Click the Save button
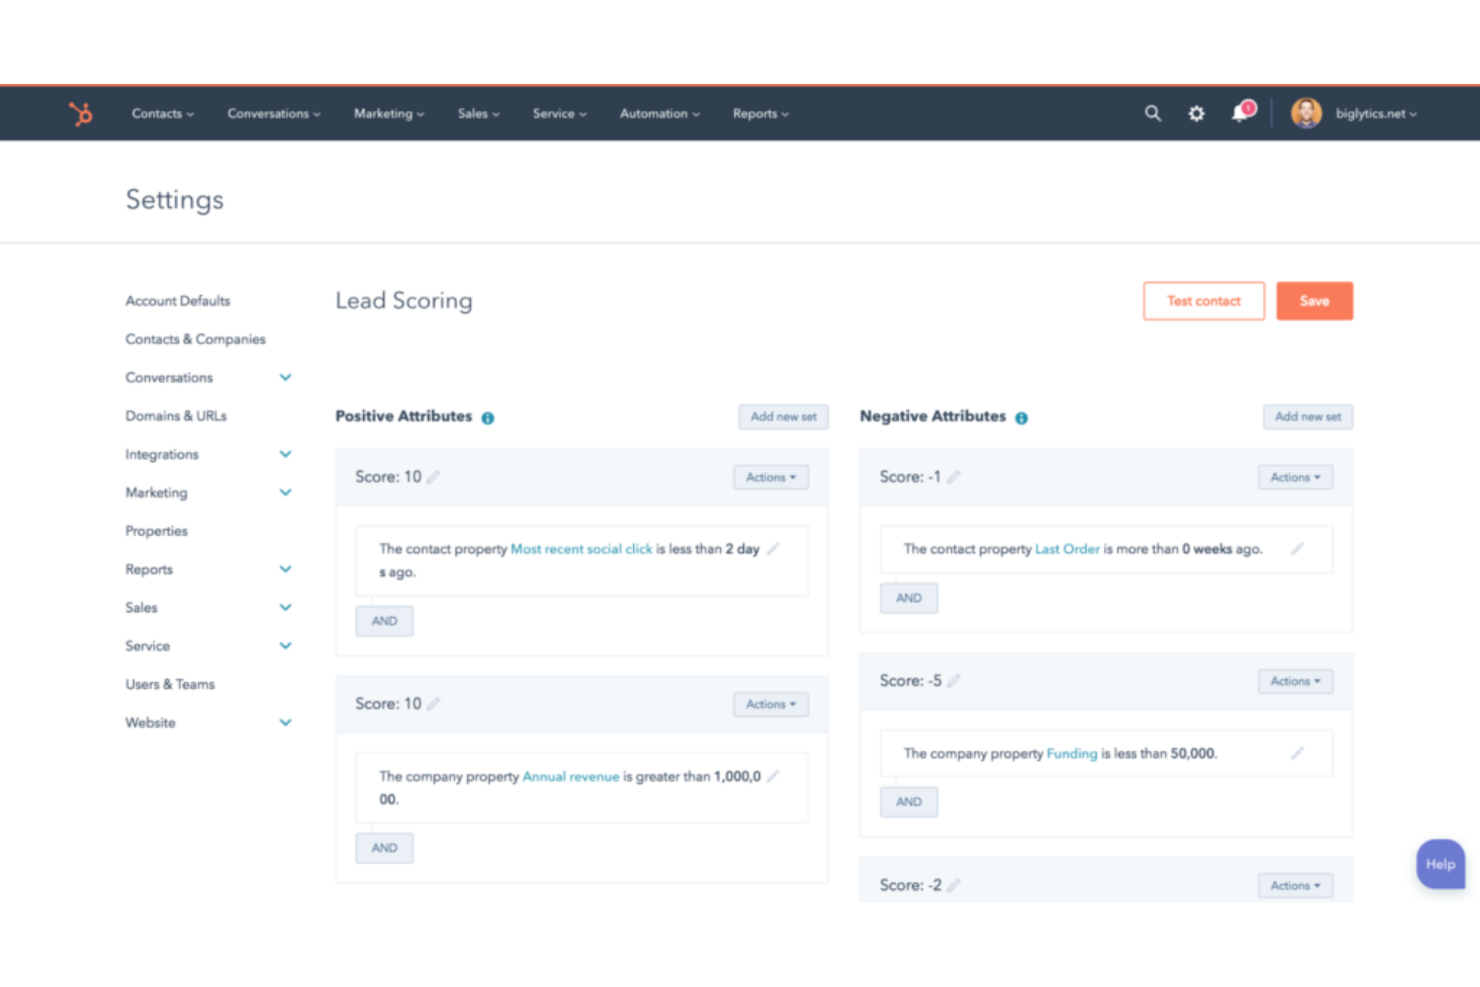 1314,300
